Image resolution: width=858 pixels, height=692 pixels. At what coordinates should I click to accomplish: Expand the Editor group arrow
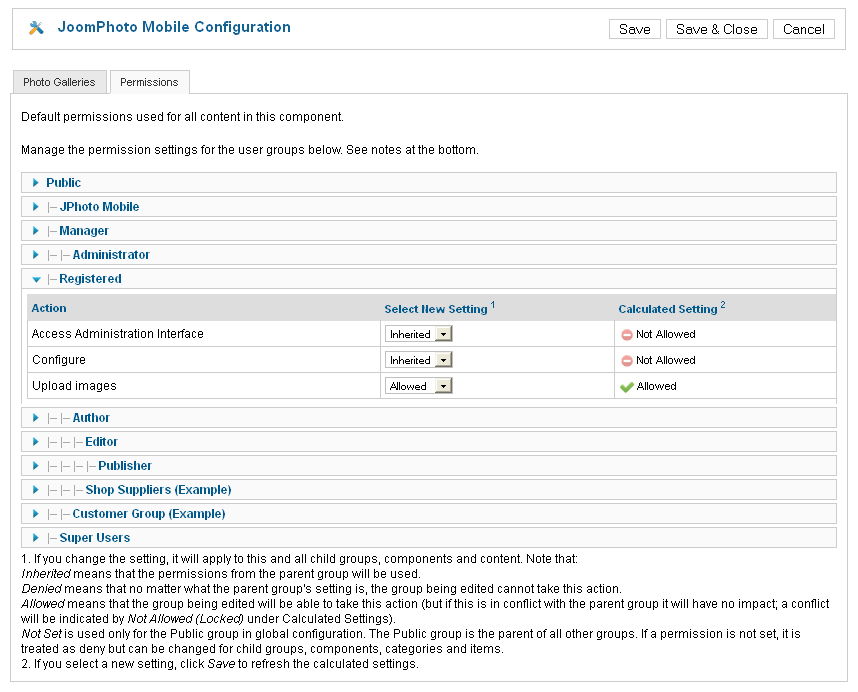(36, 442)
